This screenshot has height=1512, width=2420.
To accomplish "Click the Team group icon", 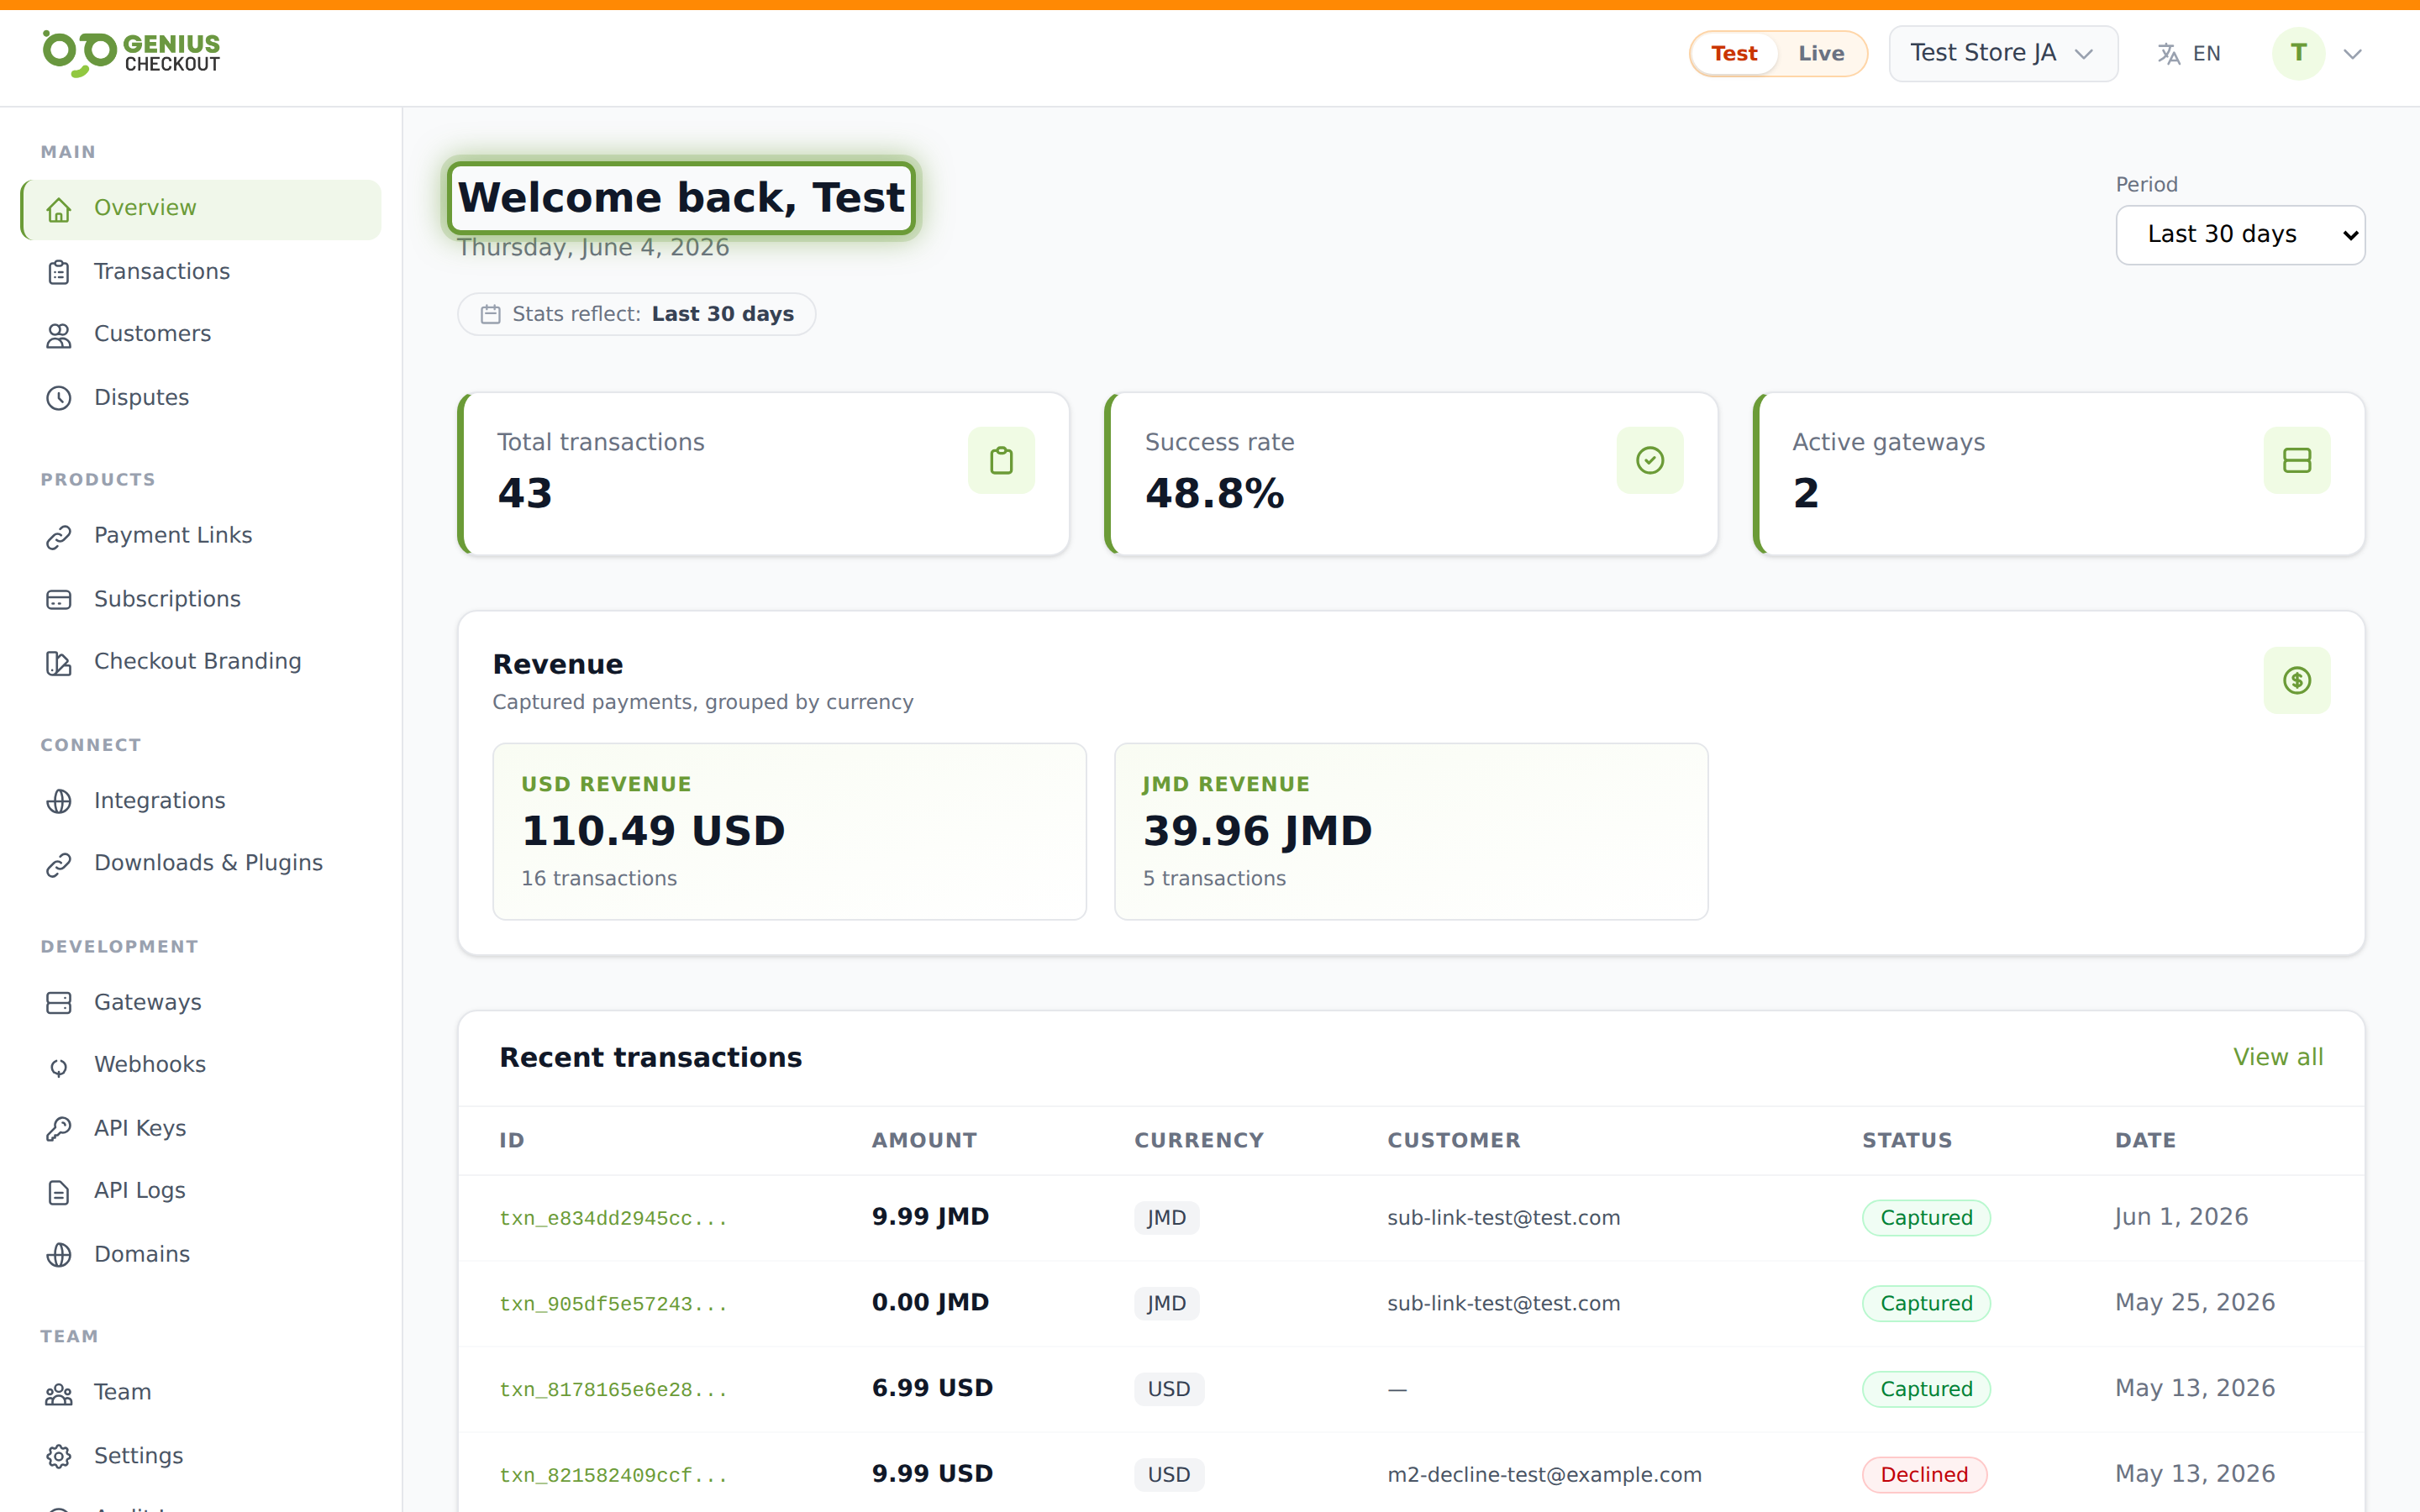I will pyautogui.click(x=59, y=1394).
